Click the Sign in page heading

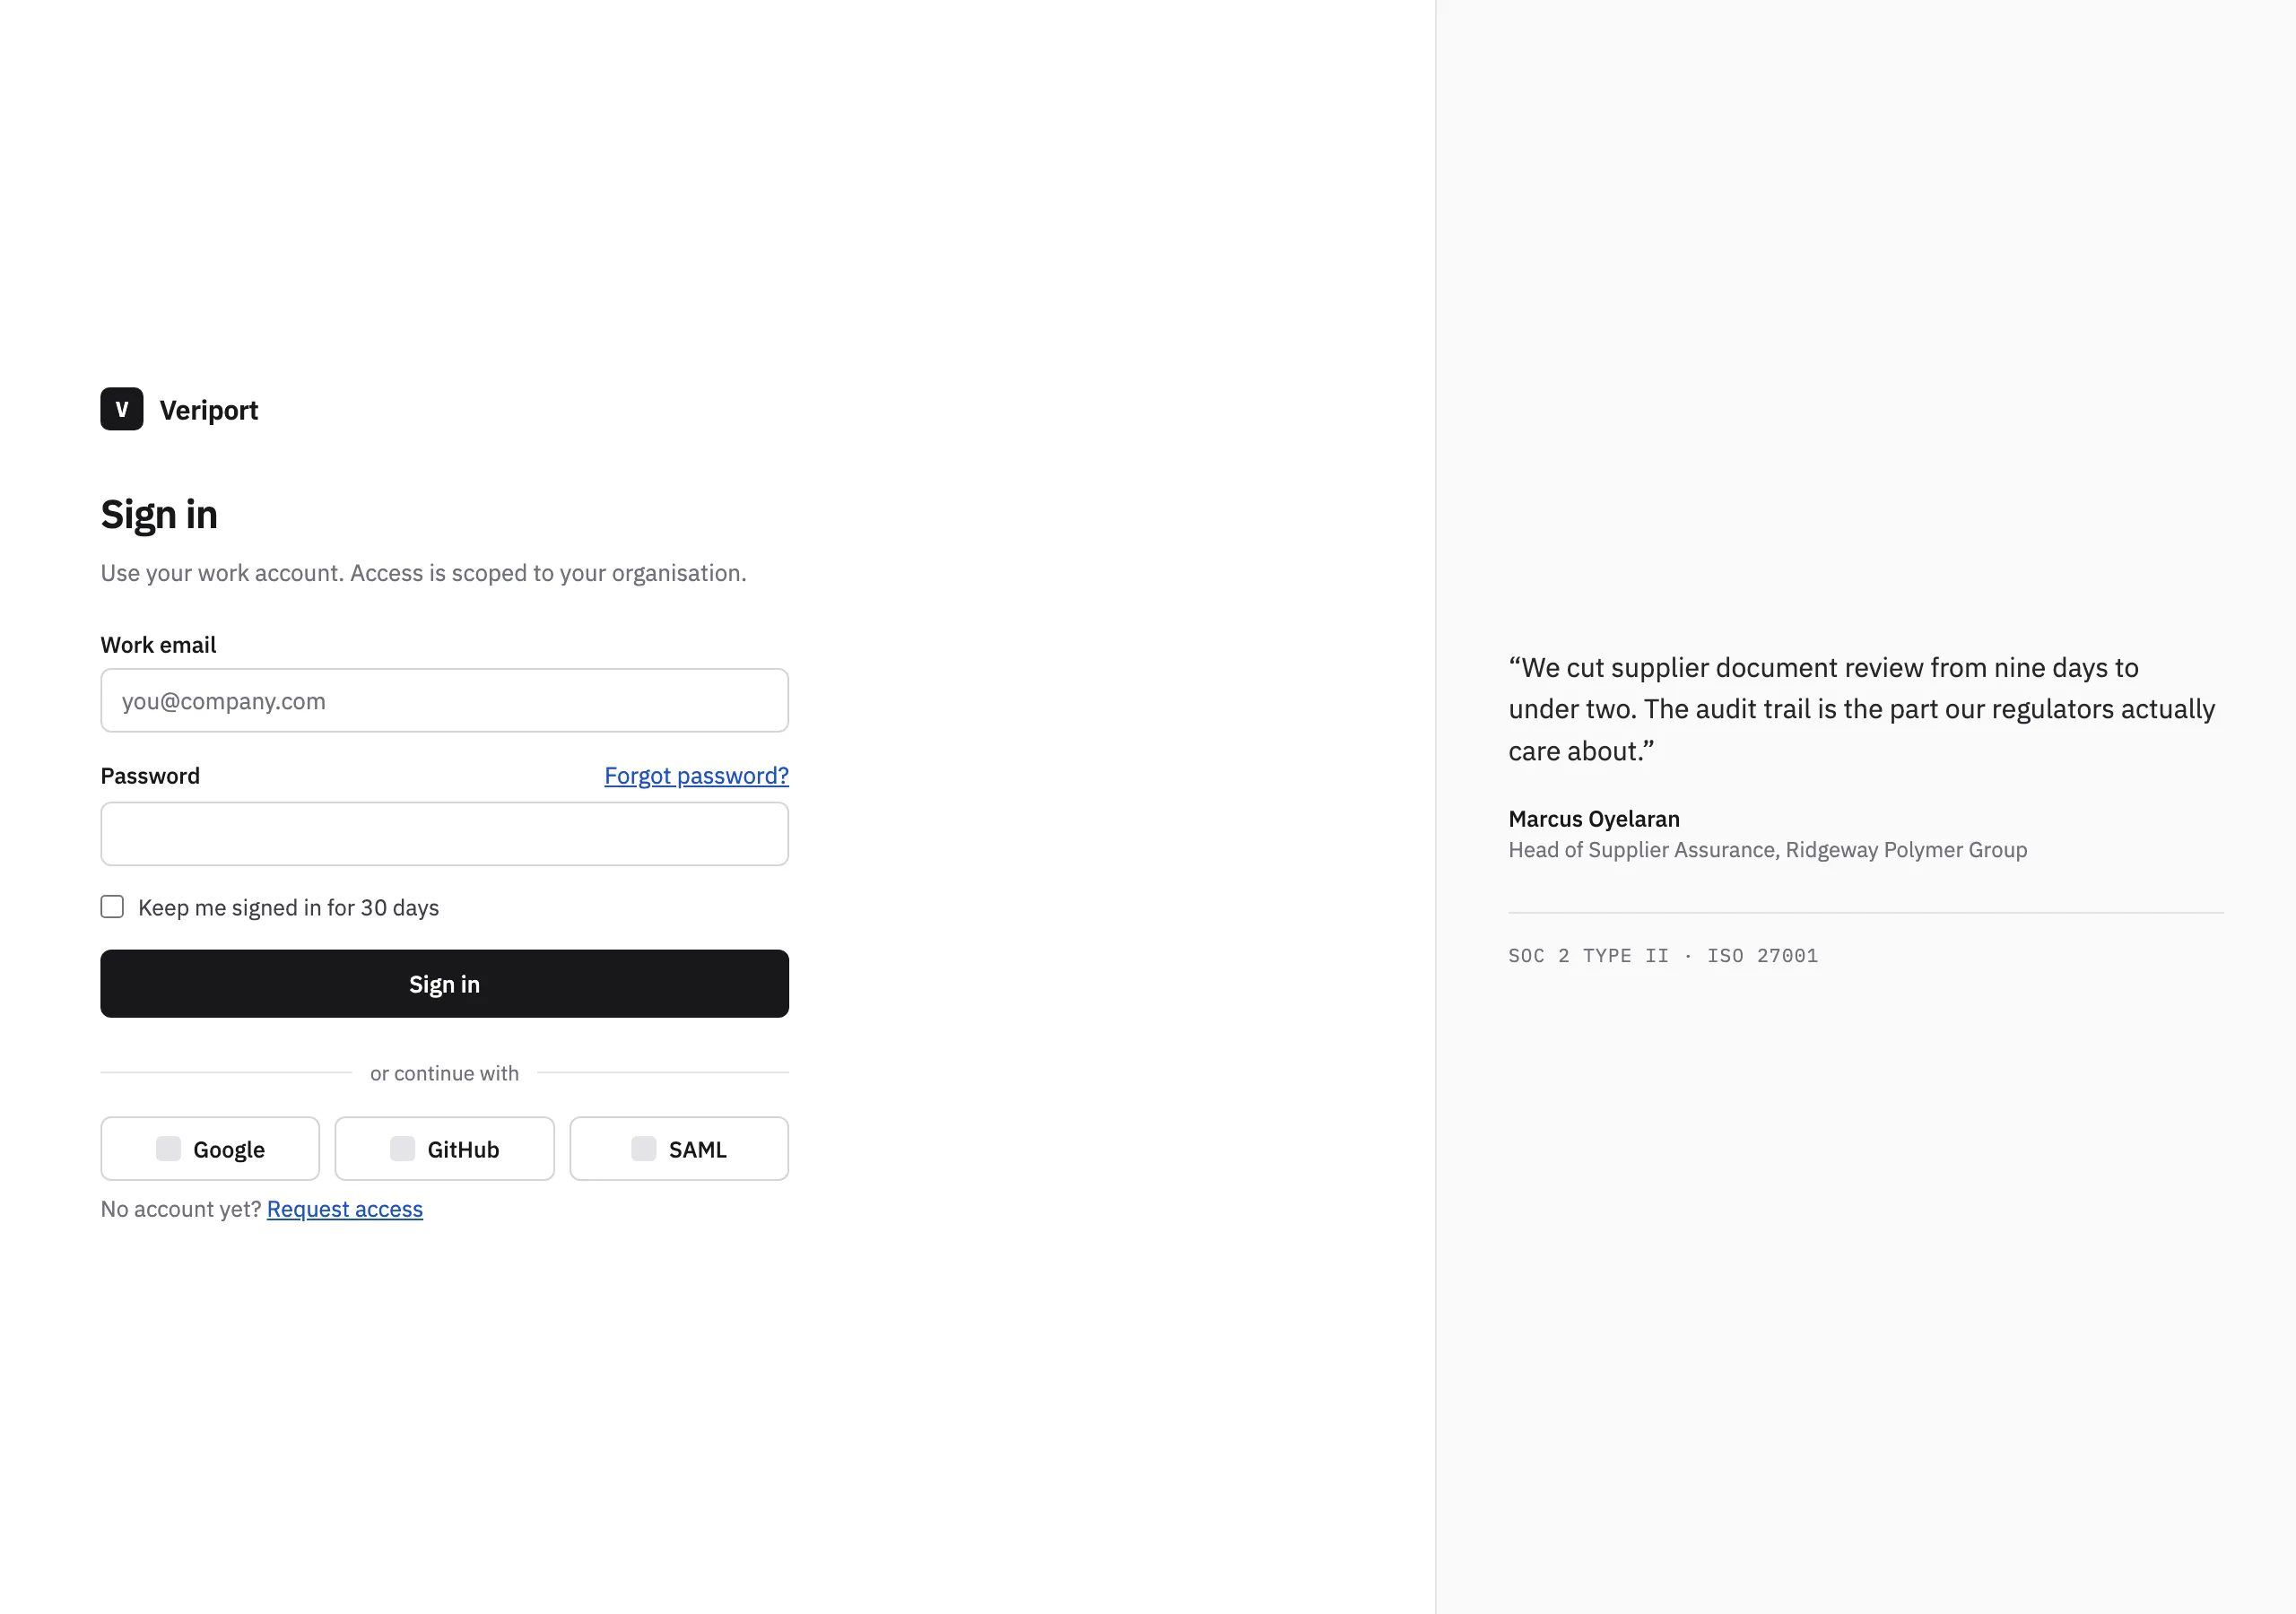[159, 514]
